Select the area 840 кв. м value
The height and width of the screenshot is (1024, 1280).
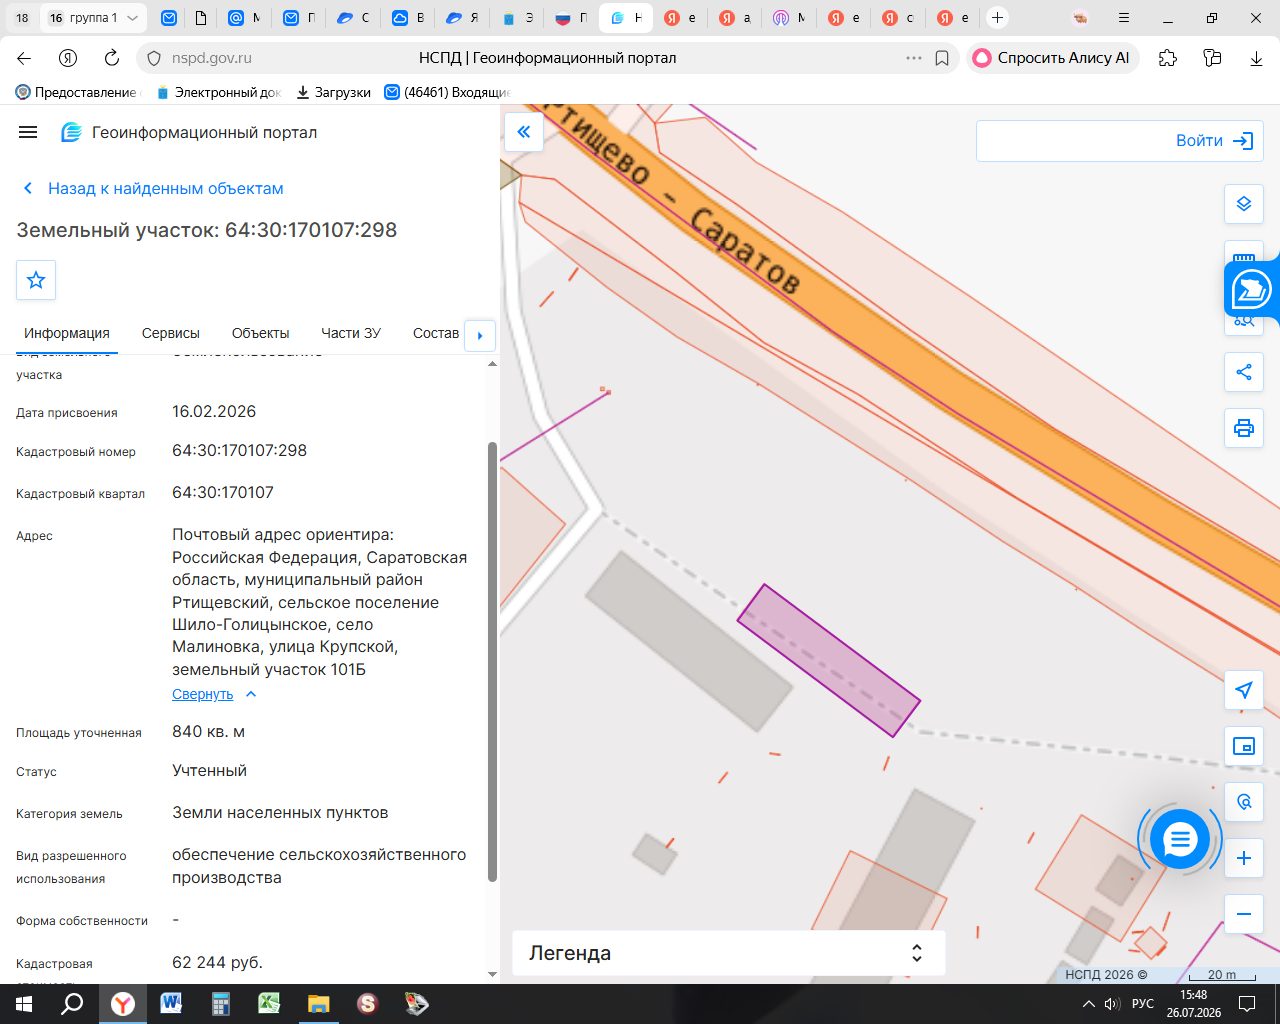[209, 731]
